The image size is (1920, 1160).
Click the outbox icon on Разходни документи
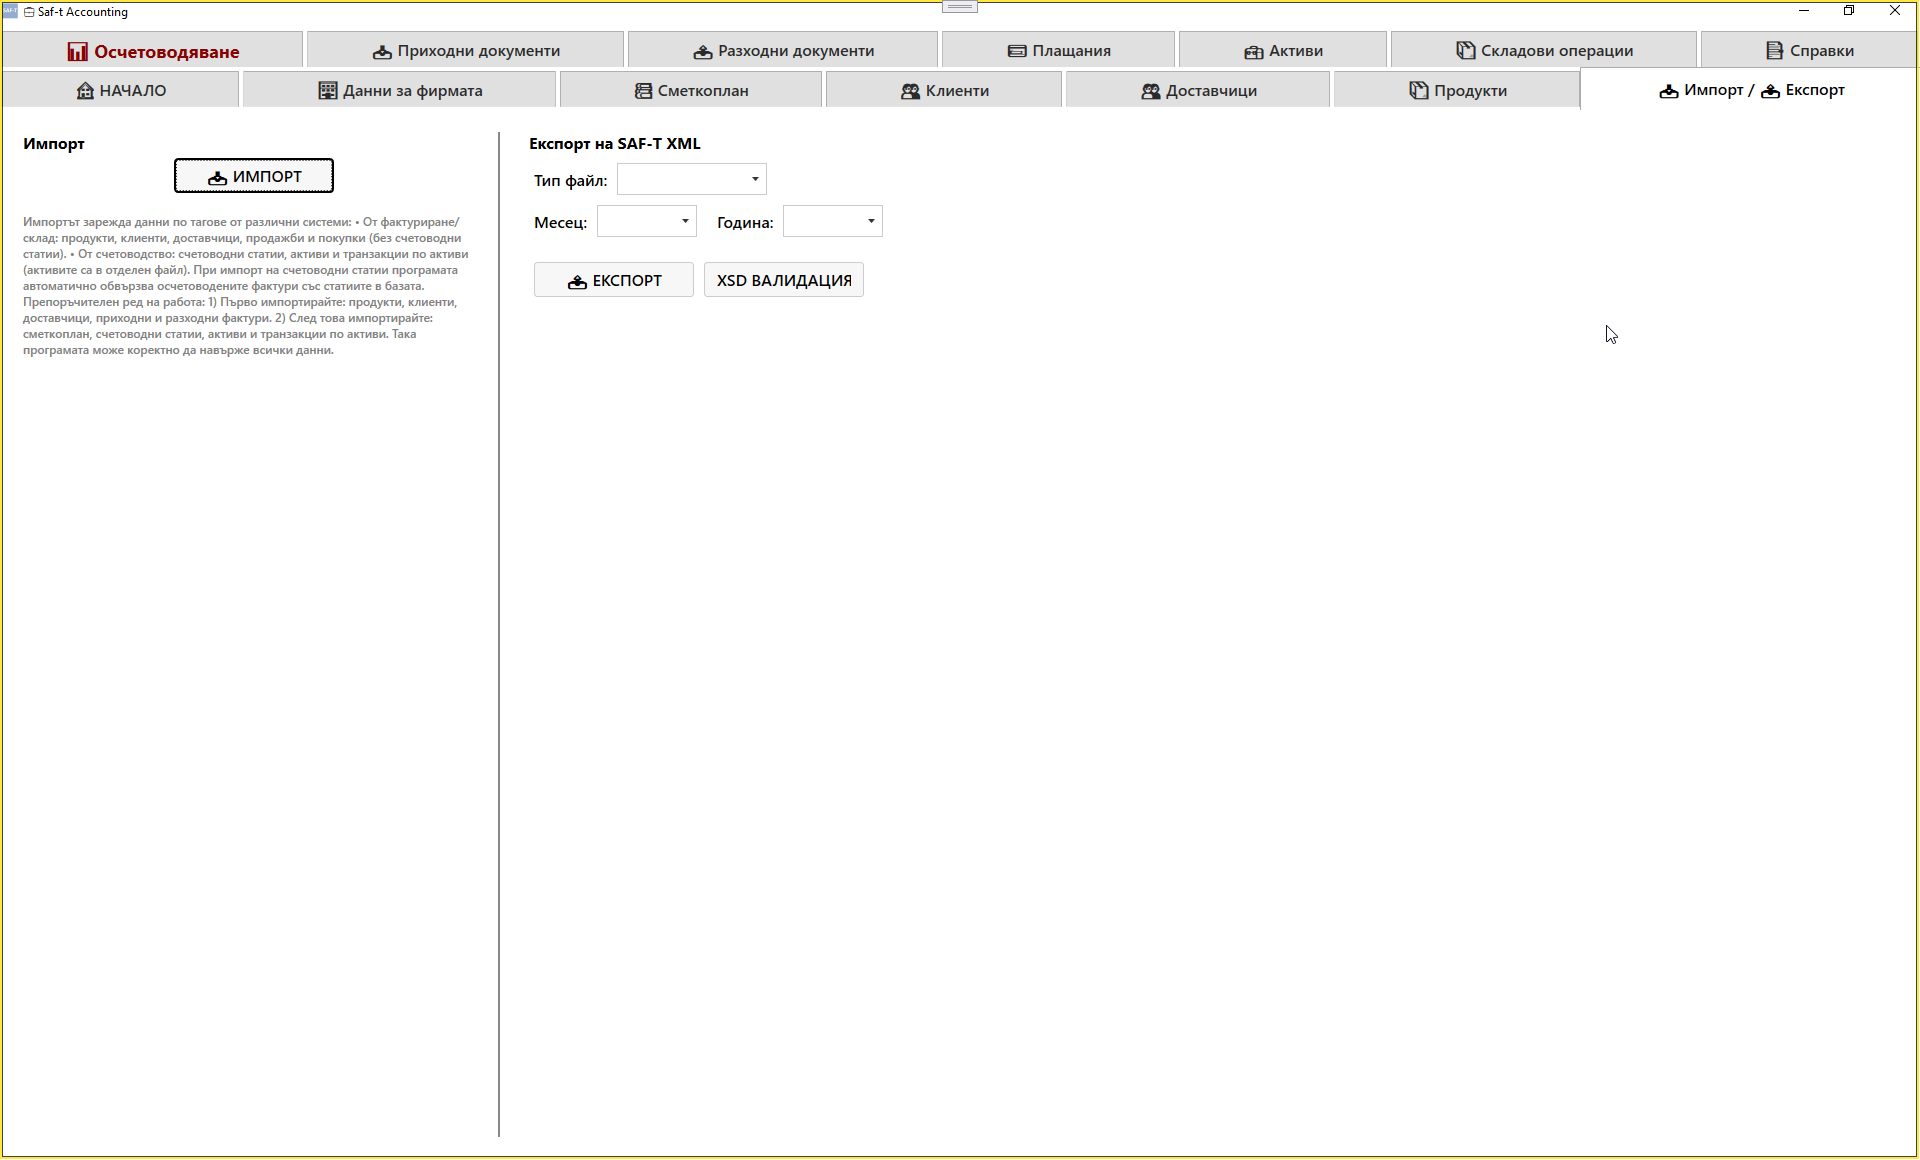point(703,51)
